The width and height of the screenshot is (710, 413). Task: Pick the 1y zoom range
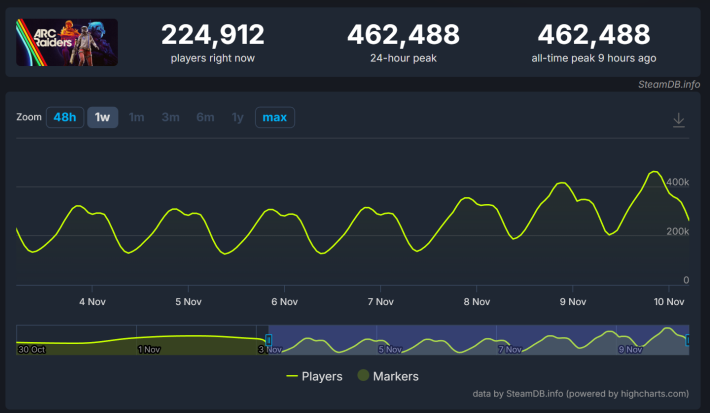coord(237,117)
